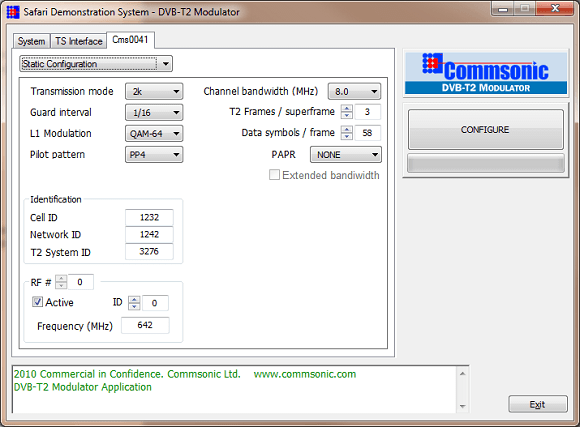580x427 pixels.
Task: Open the L1 Modulation QAM-64 dropdown
Action: (154, 134)
